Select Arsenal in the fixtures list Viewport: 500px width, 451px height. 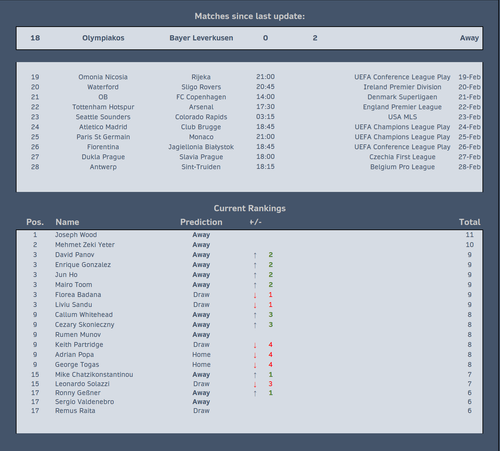pos(201,107)
